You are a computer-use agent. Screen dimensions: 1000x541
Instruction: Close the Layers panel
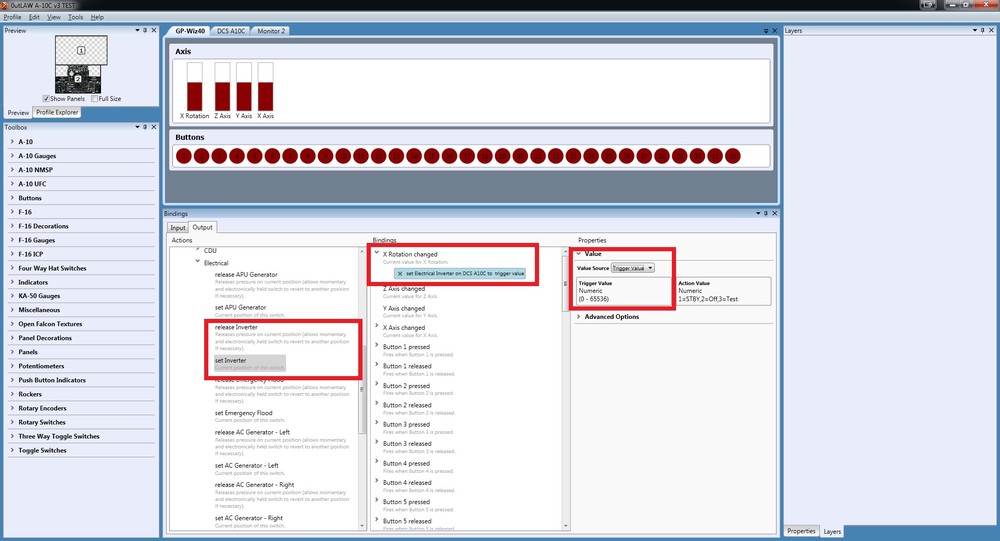tap(991, 30)
